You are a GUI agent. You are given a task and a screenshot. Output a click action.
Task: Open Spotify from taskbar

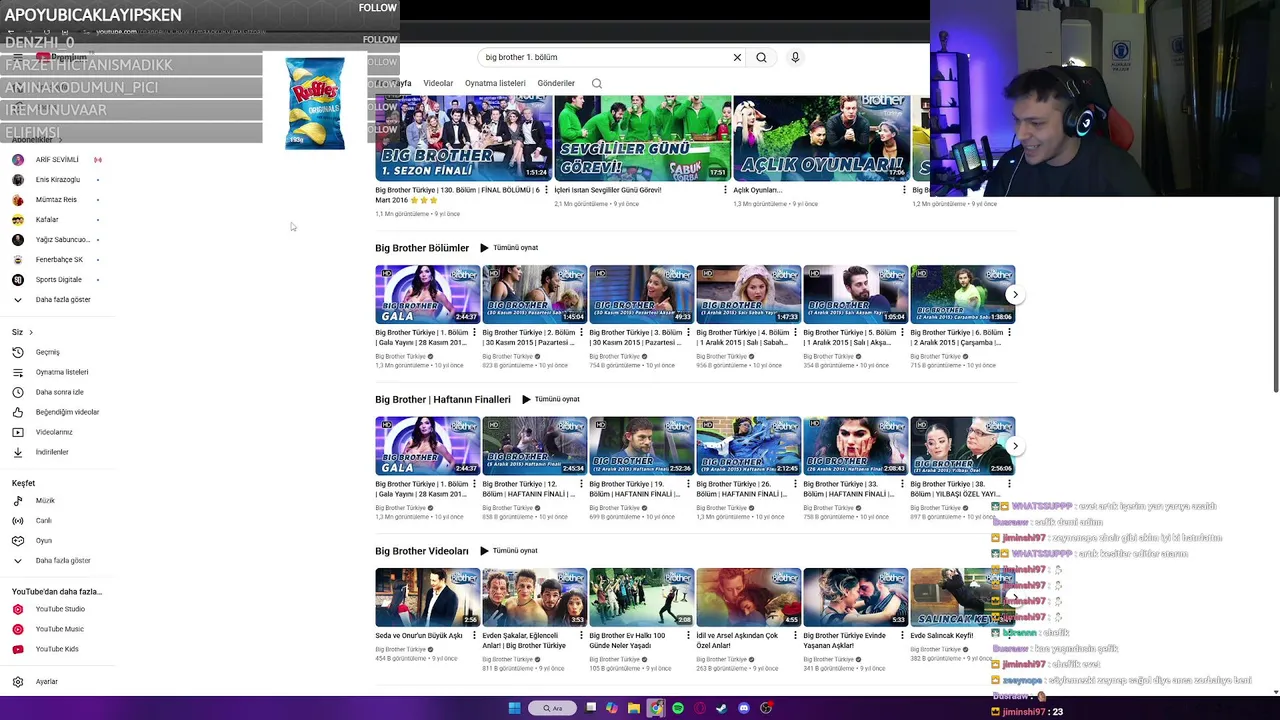(678, 708)
